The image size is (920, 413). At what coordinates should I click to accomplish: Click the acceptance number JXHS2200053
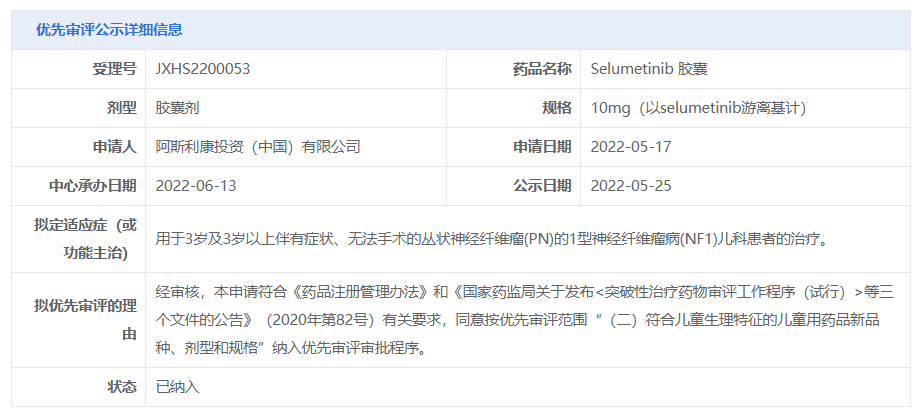pos(203,69)
